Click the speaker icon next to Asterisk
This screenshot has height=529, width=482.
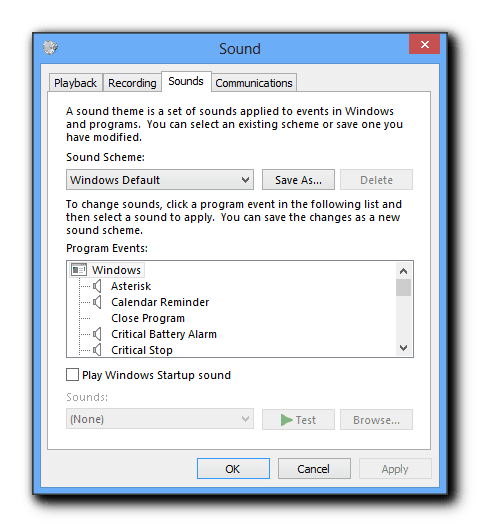(x=97, y=286)
